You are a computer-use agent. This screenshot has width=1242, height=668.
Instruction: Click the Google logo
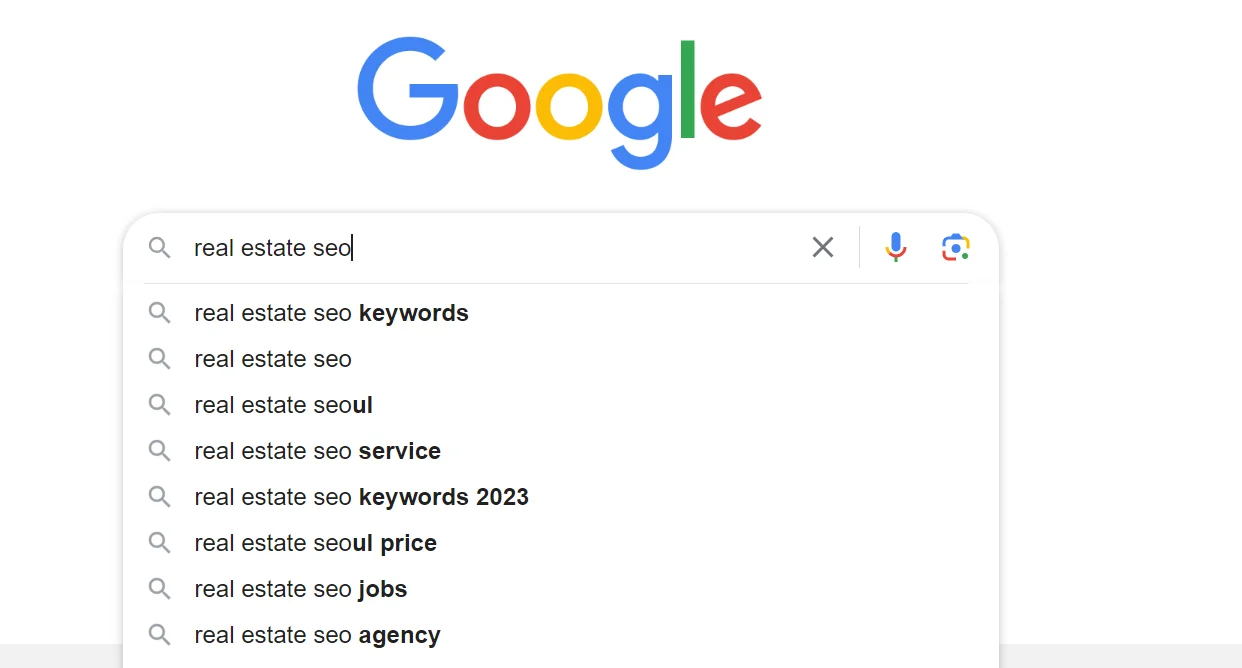tap(559, 102)
